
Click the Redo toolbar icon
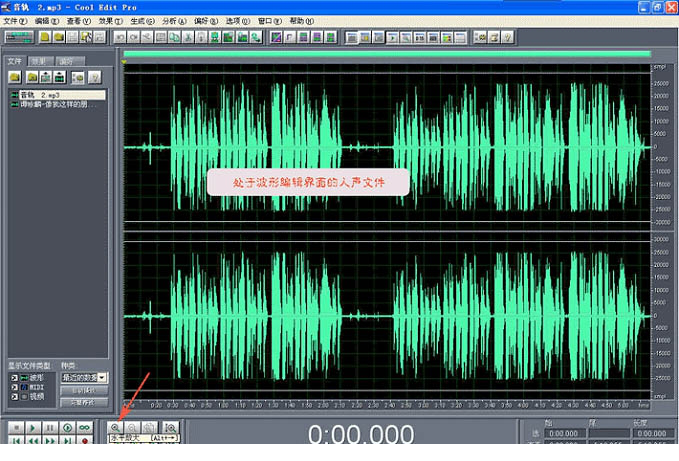coord(134,38)
